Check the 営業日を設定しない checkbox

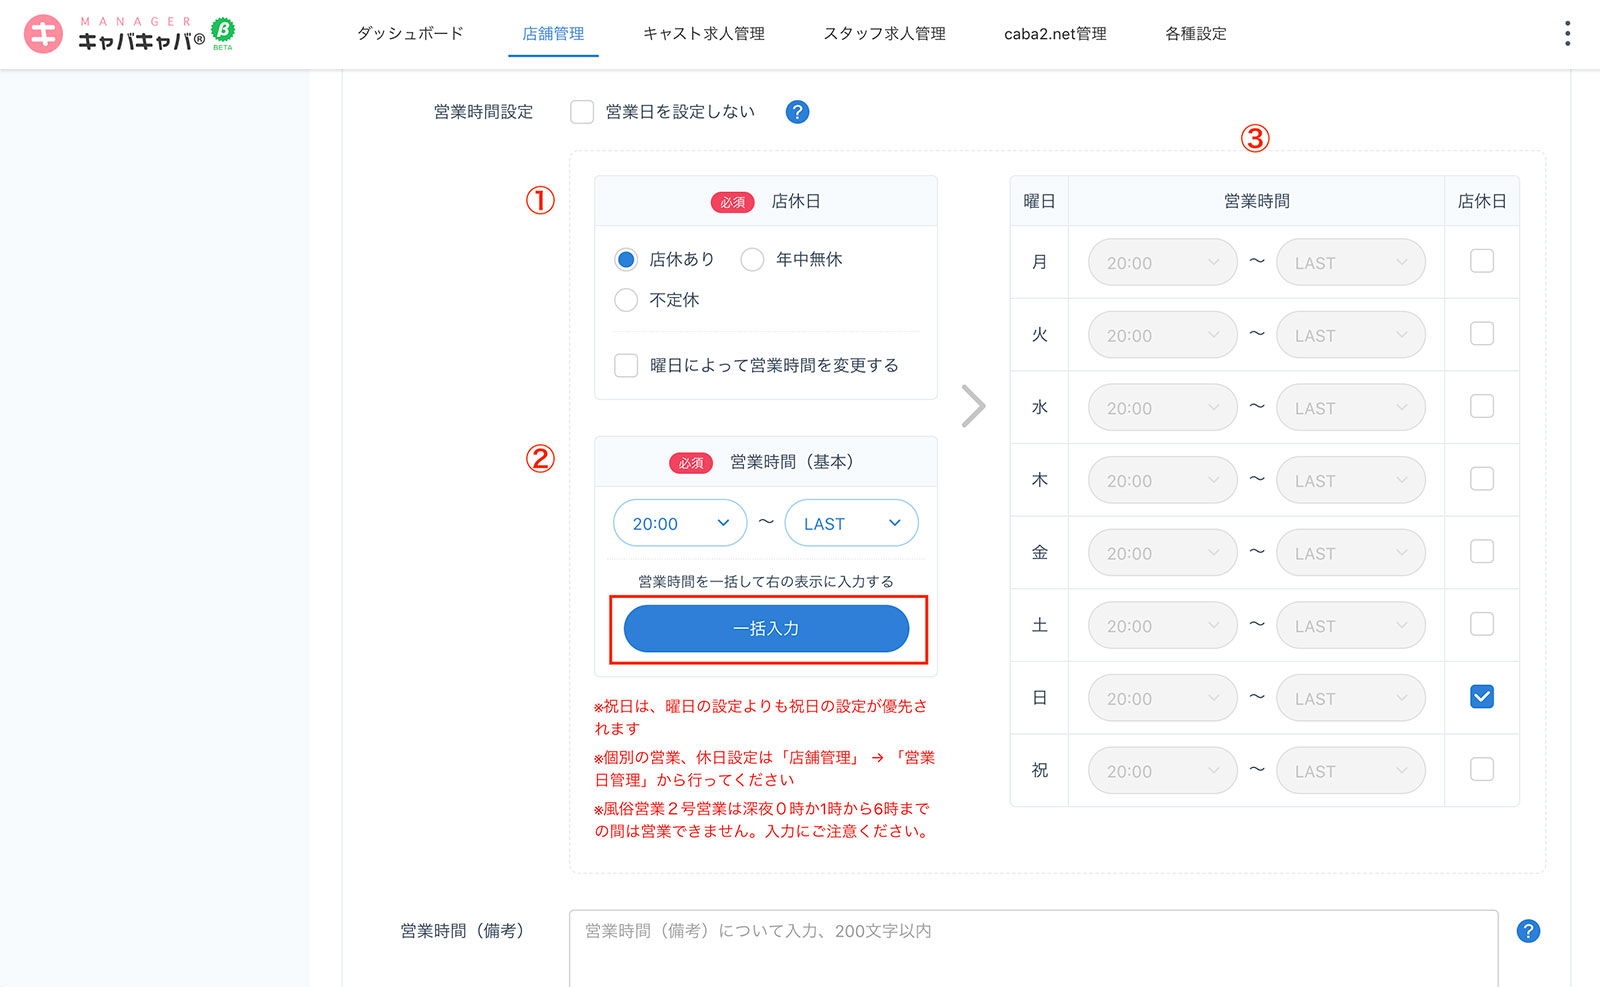[x=582, y=112]
